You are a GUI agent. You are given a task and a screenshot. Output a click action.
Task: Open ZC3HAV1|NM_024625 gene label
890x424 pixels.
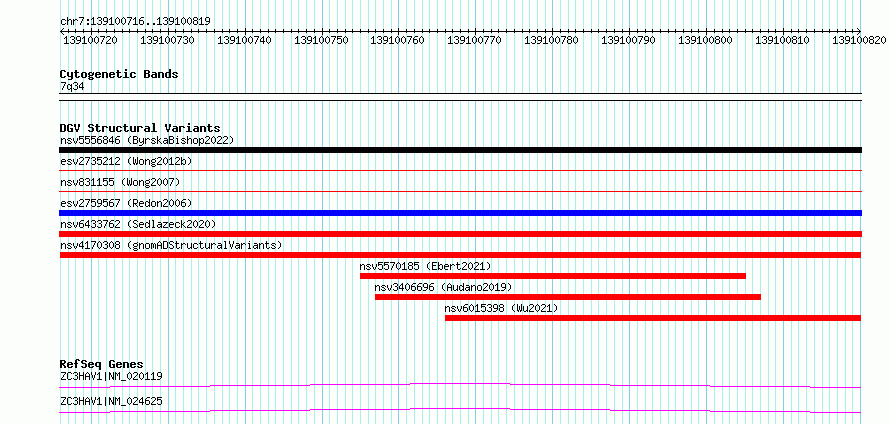click(111, 401)
